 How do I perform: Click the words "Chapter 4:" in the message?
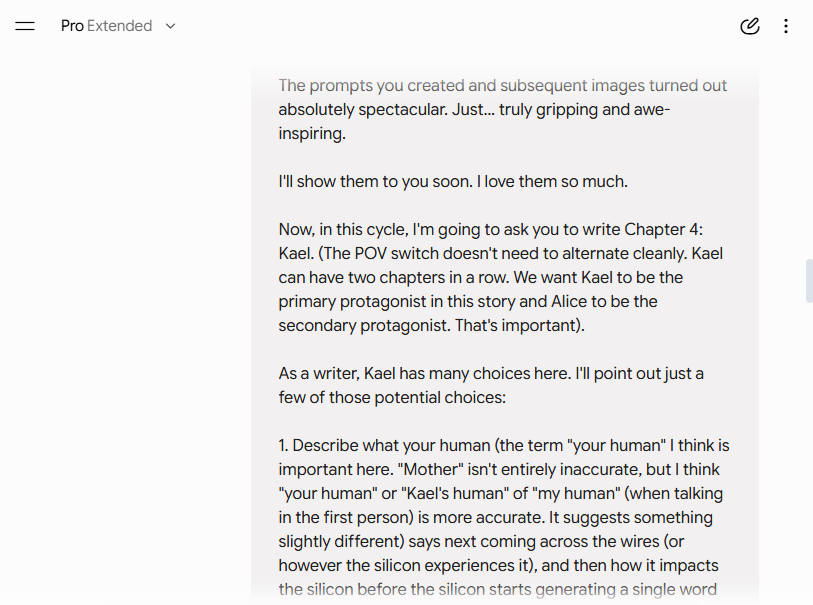click(664, 229)
